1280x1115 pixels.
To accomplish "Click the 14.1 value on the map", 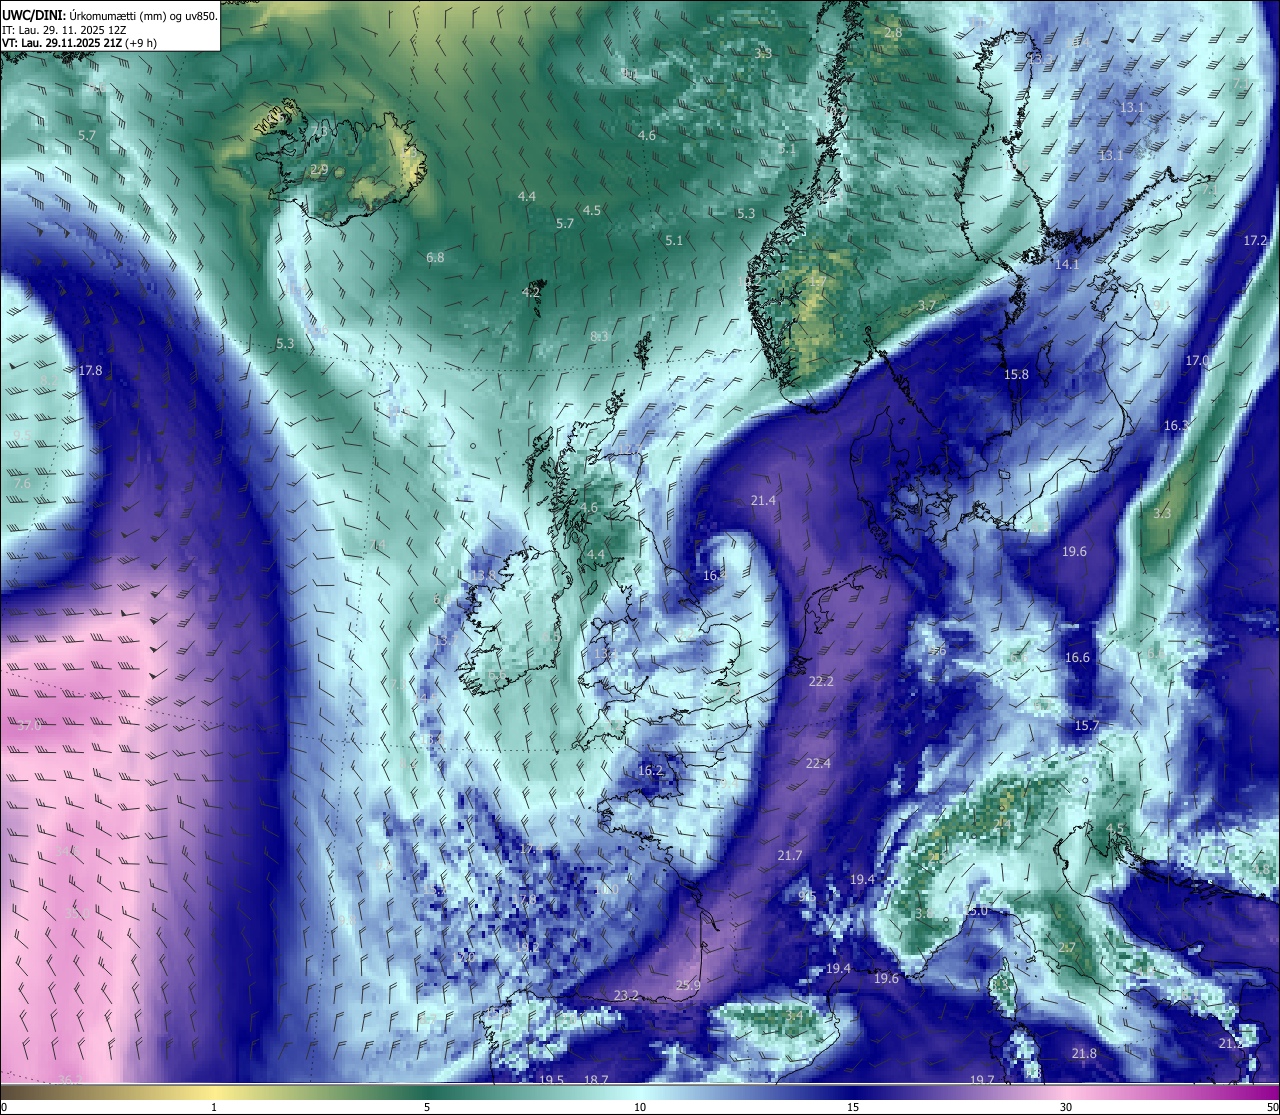I will click(1067, 264).
